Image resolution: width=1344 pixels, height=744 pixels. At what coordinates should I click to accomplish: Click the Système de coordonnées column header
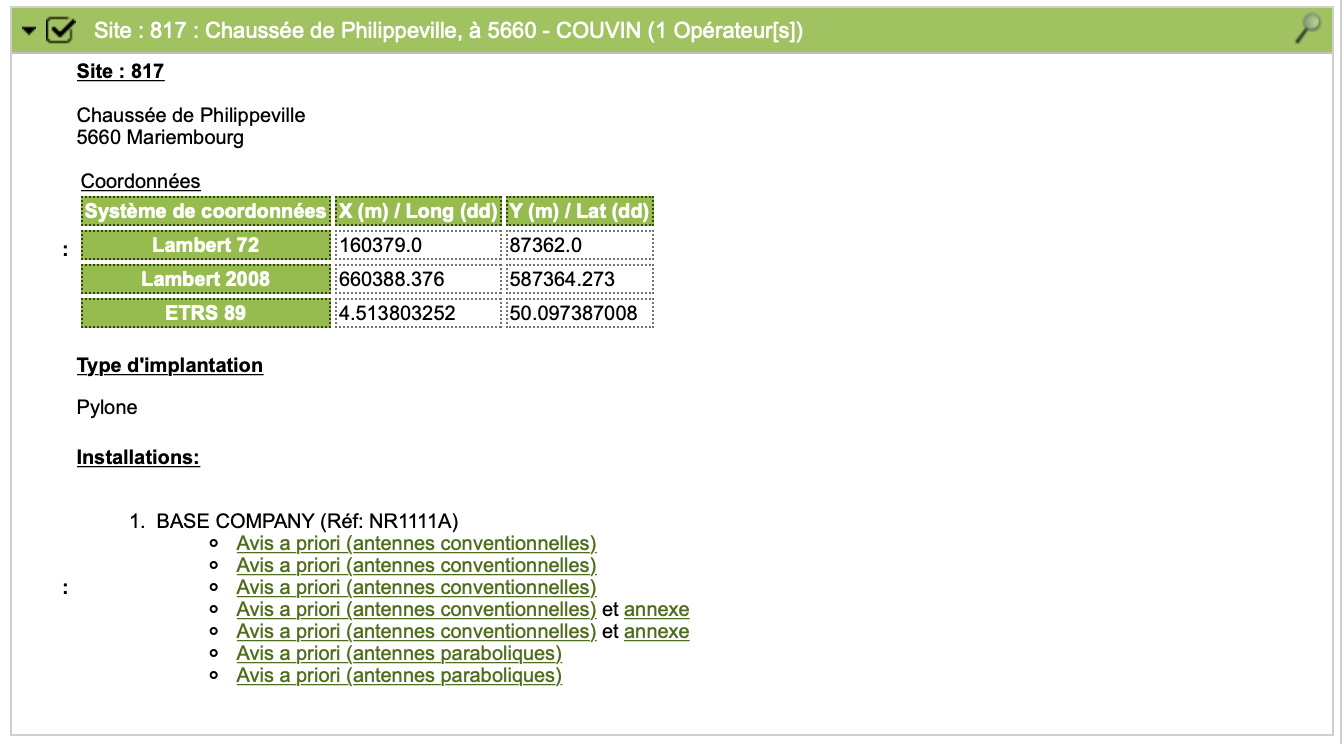(x=206, y=211)
